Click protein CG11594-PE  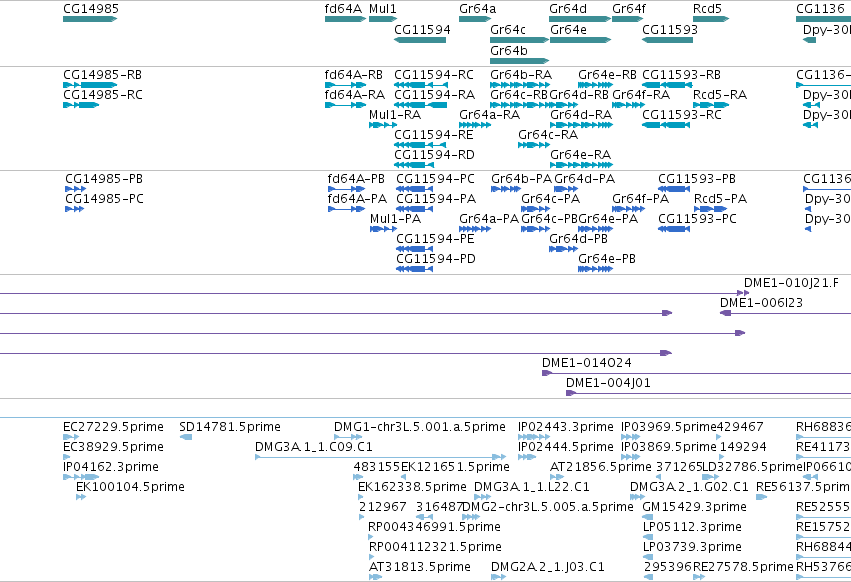(414, 249)
